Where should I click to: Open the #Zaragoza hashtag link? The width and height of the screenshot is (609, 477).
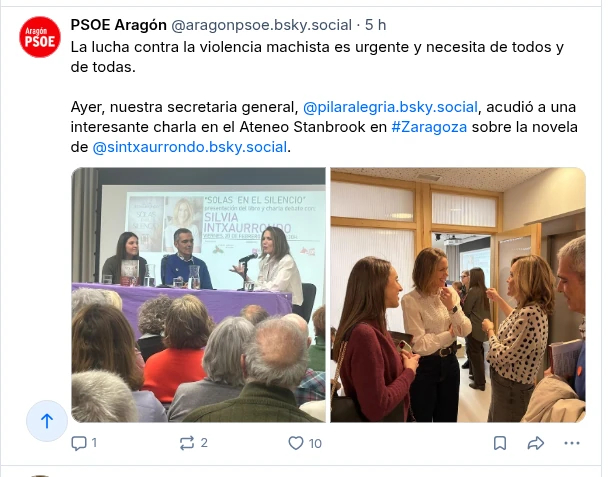click(x=429, y=127)
